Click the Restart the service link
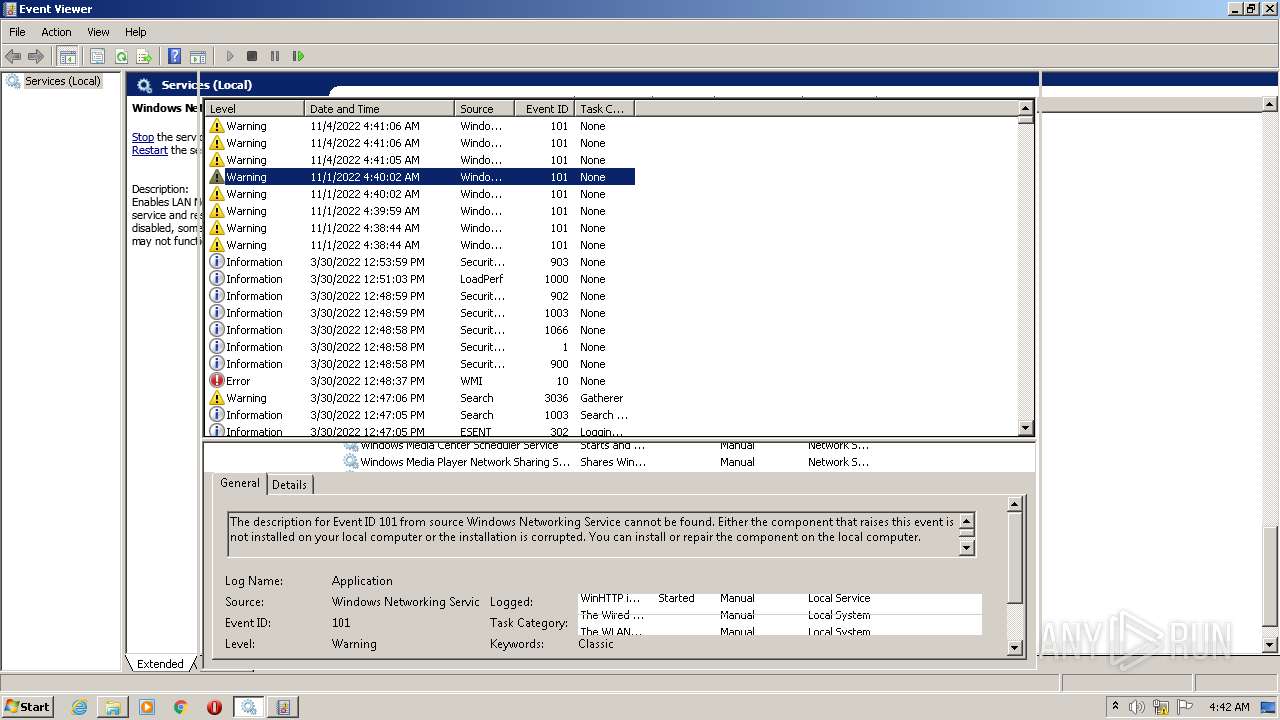The image size is (1280, 720). 150,150
